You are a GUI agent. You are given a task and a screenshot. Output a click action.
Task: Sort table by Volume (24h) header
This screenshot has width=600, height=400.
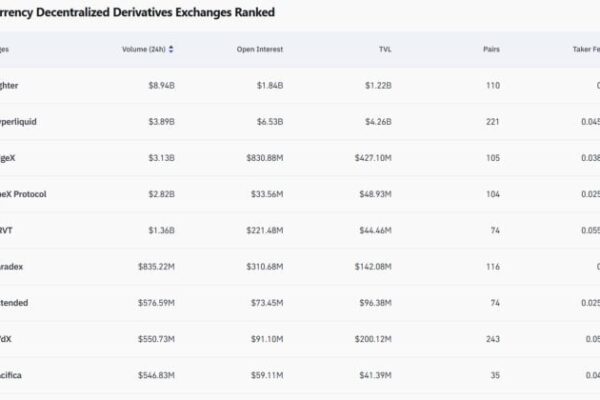point(145,49)
